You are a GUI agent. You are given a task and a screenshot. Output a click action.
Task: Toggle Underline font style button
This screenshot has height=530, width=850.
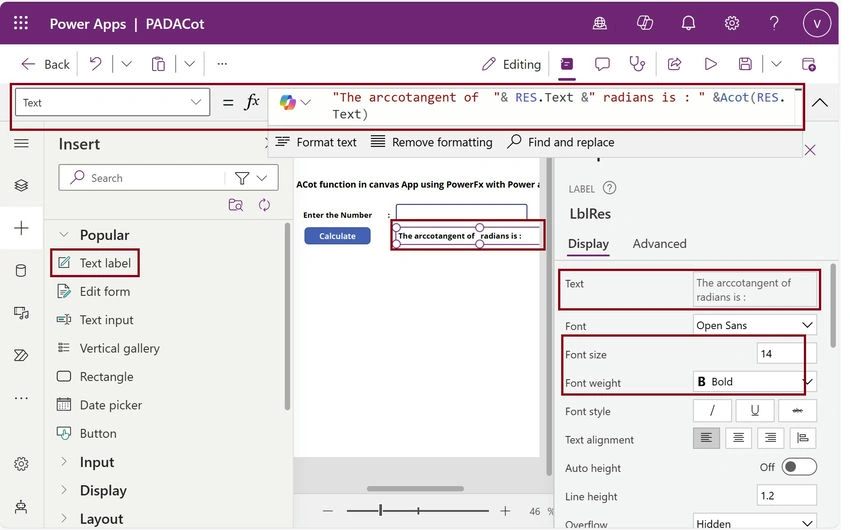click(x=755, y=411)
